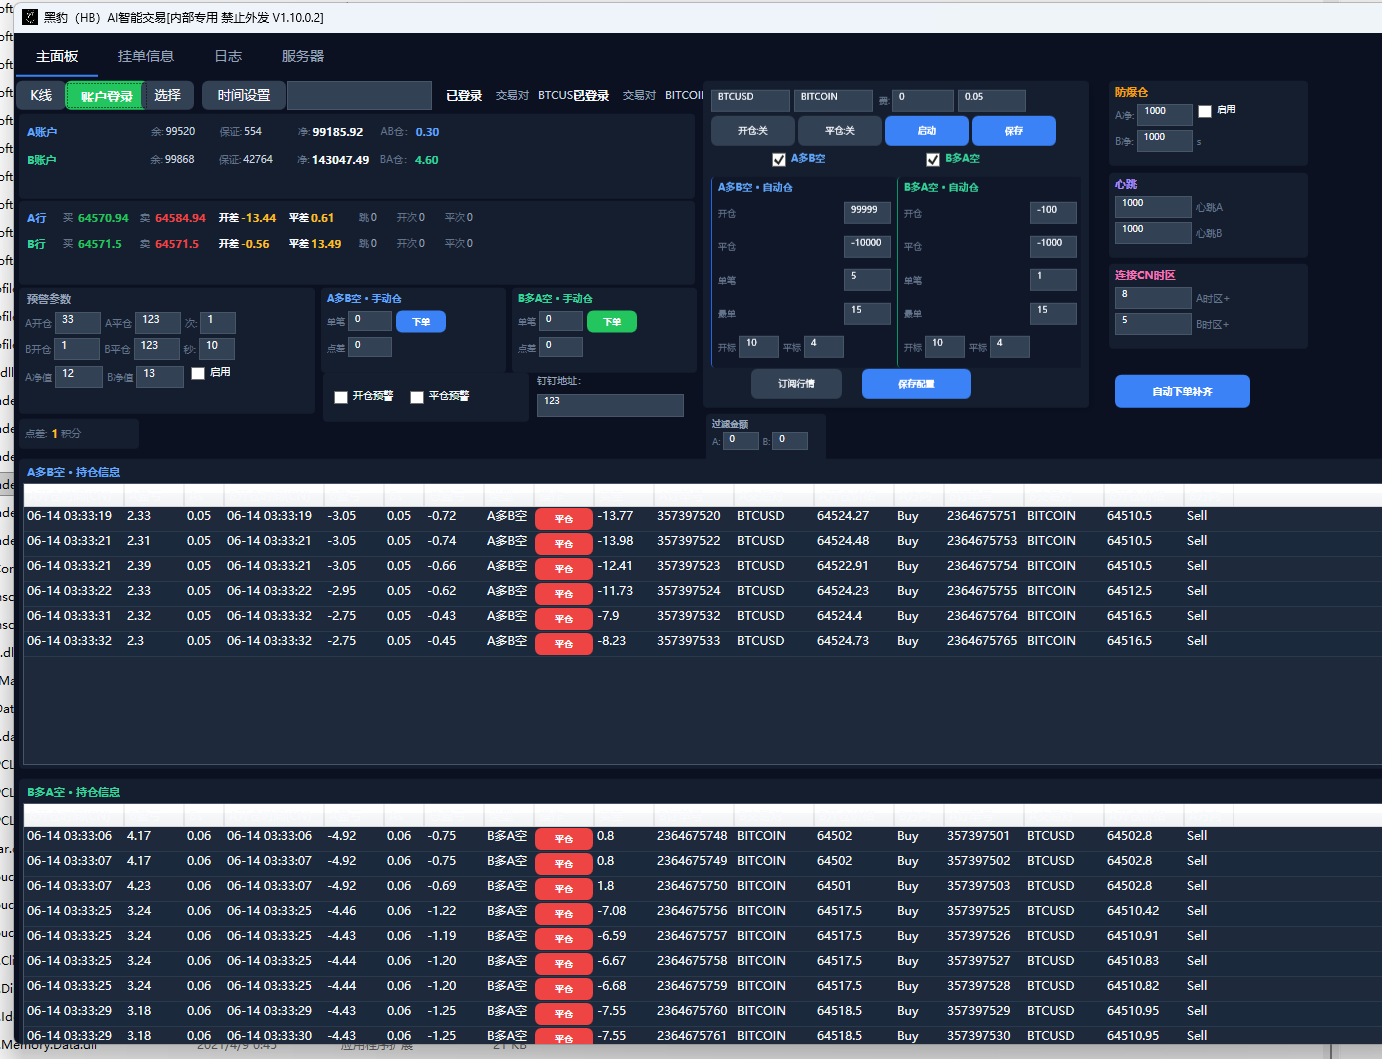
Task: Focus the BITCOIN symbol input field
Action: 834,100
